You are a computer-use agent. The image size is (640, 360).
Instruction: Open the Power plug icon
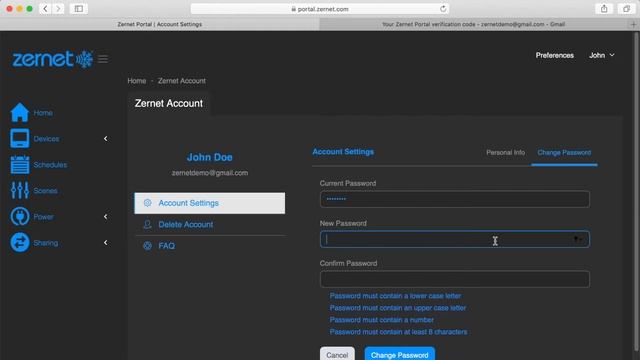[x=20, y=216]
